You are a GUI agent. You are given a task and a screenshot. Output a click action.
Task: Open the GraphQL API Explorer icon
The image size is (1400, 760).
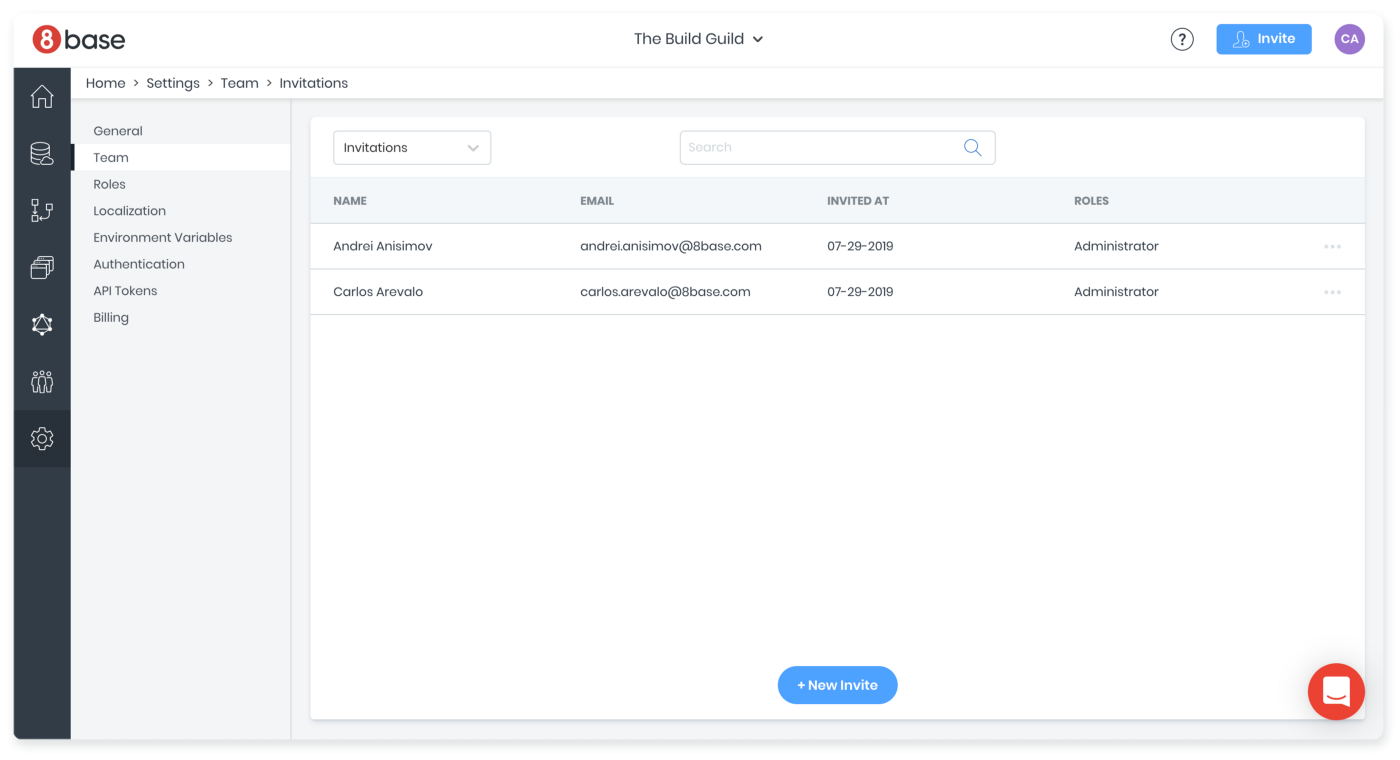pyautogui.click(x=41, y=324)
